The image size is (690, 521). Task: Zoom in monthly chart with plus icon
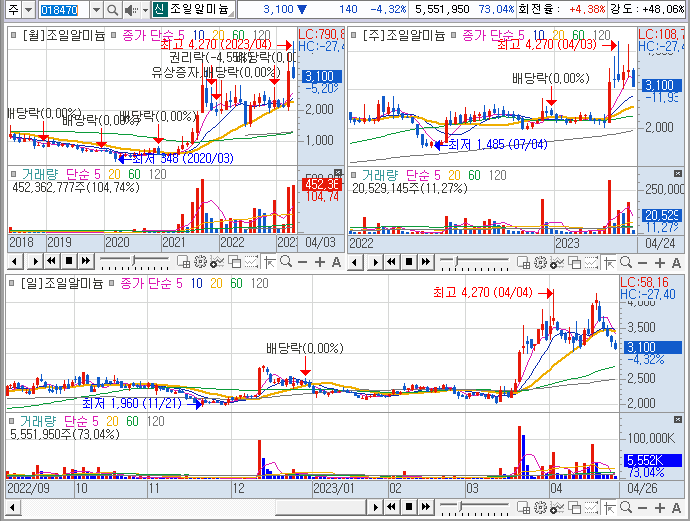pyautogui.click(x=320, y=263)
